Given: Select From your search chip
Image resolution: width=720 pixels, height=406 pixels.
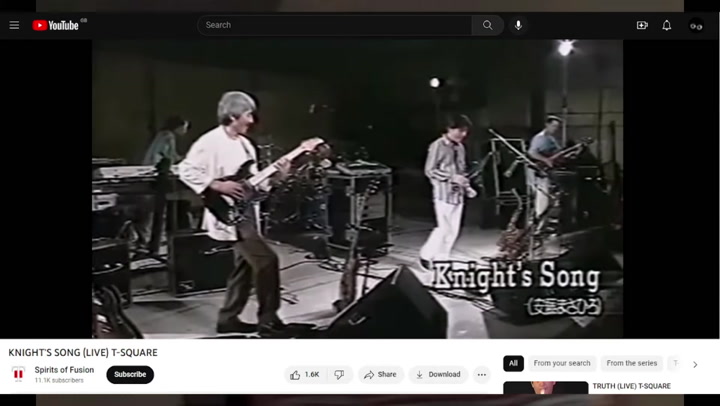Looking at the screenshot, I should pyautogui.click(x=562, y=363).
